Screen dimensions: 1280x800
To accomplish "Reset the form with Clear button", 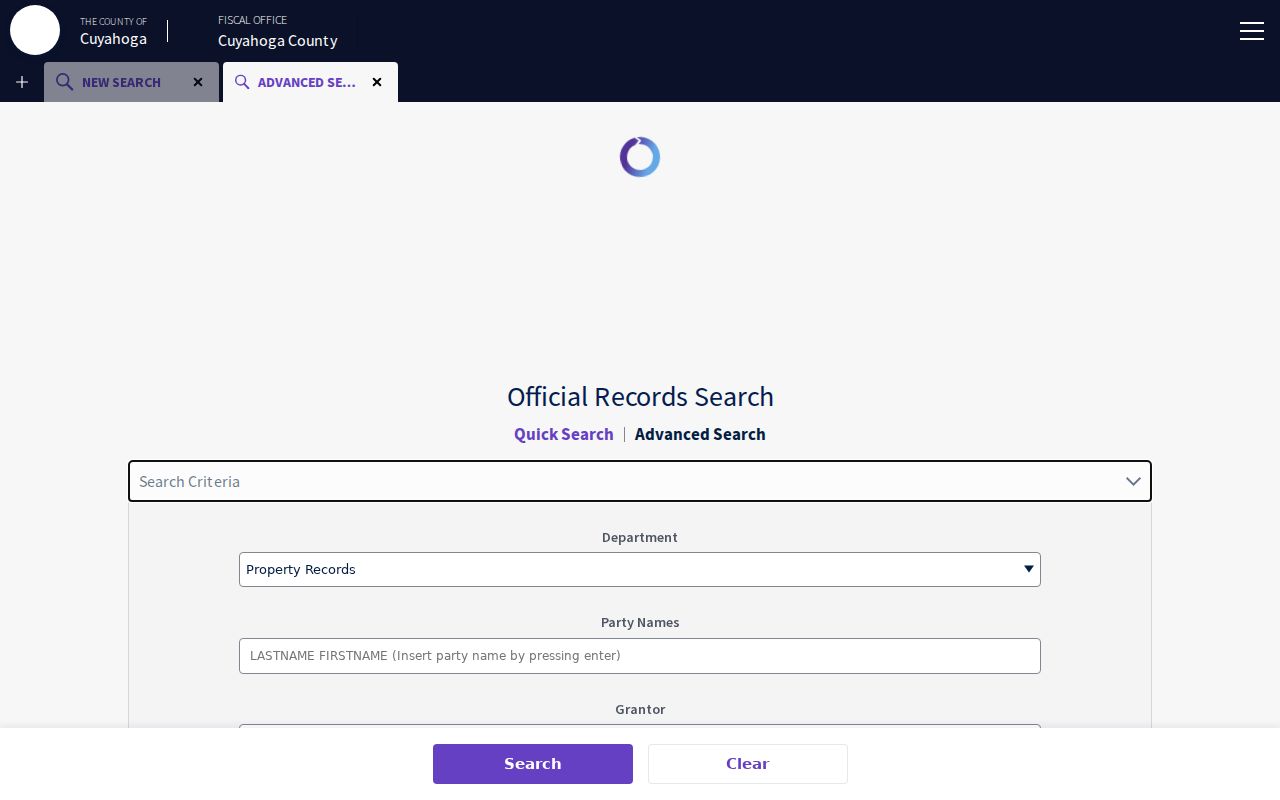I will pyautogui.click(x=748, y=764).
